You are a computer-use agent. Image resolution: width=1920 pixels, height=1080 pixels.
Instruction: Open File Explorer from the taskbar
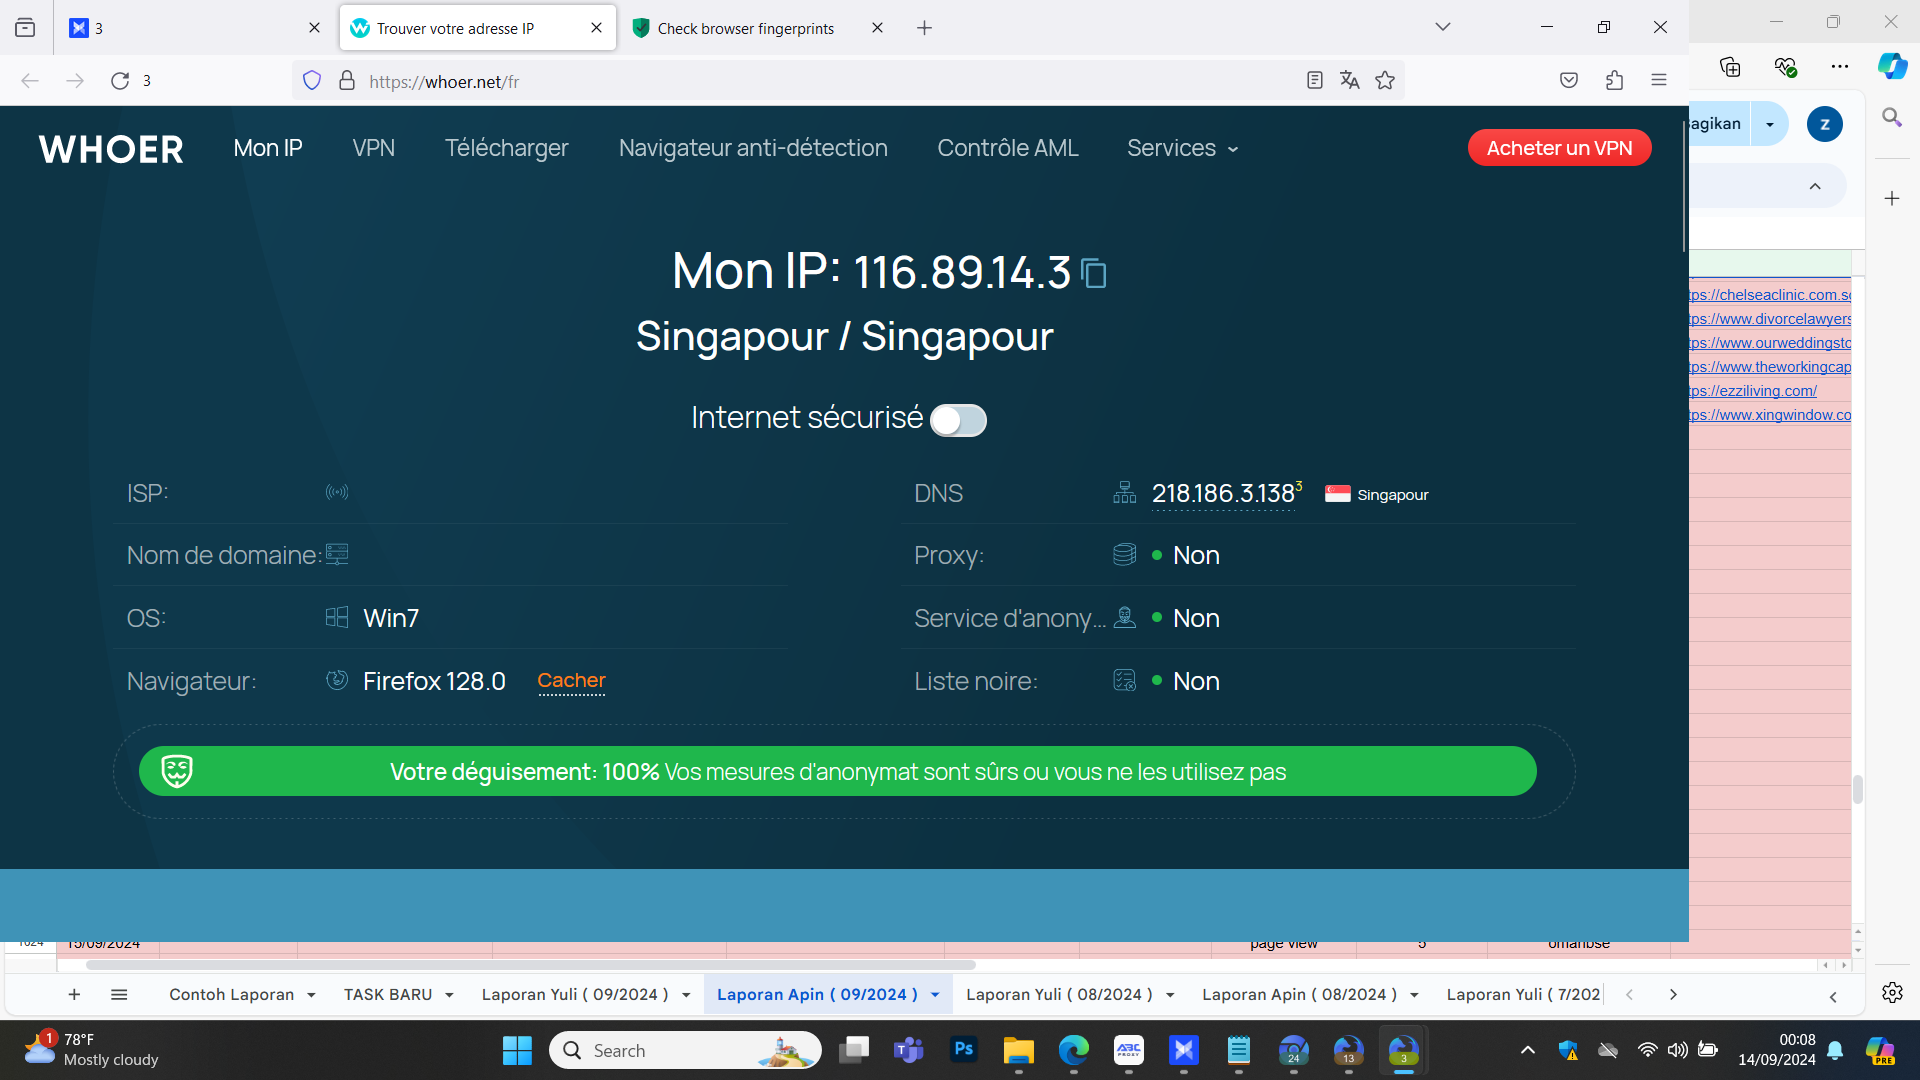(x=1019, y=1050)
